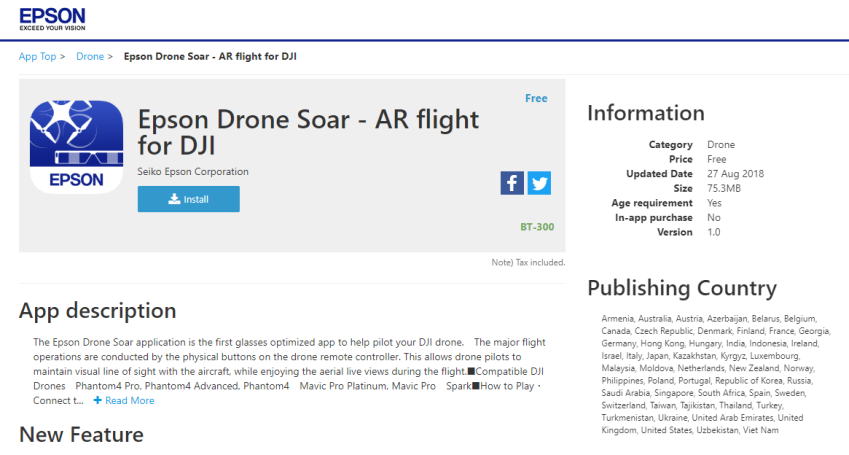Click the Publishing Country heading
Viewport: 849px width, 455px height.
682,288
